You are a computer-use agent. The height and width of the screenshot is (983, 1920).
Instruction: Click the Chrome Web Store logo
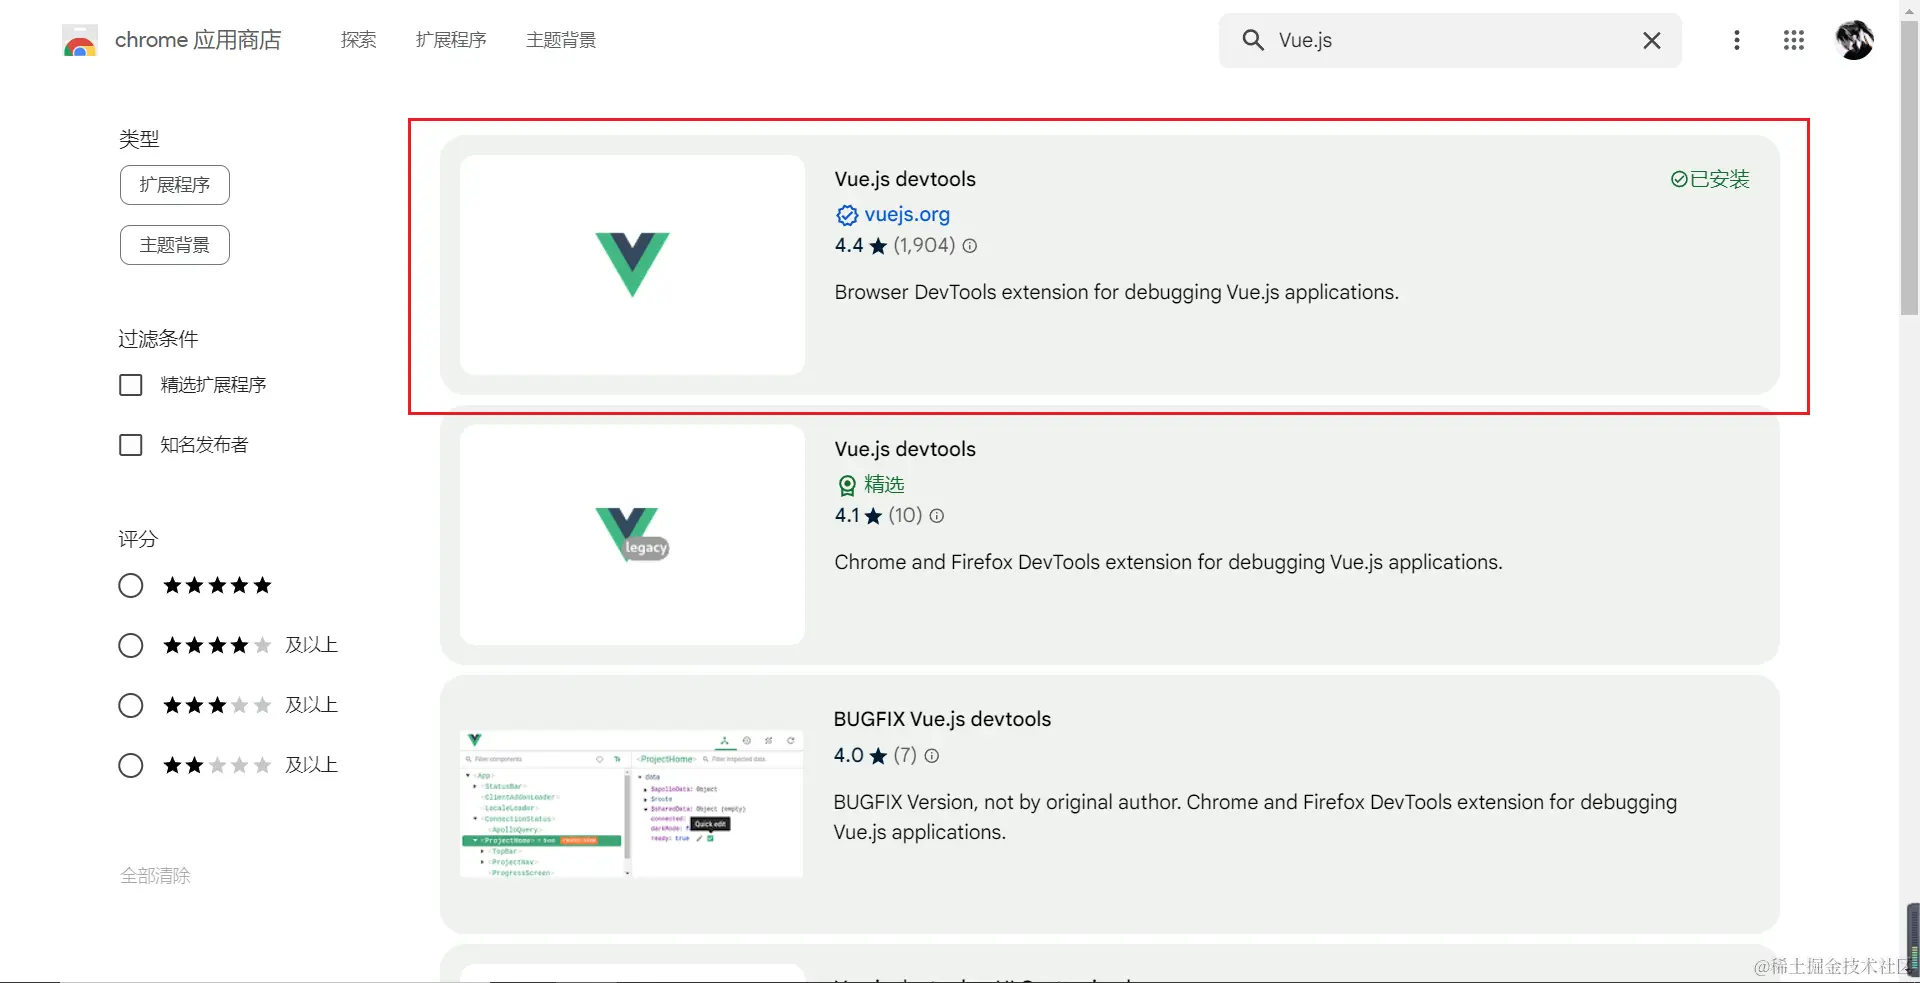pyautogui.click(x=80, y=41)
